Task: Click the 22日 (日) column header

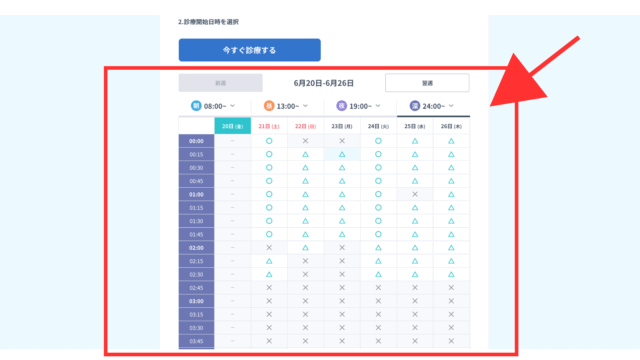Action: coord(305,126)
